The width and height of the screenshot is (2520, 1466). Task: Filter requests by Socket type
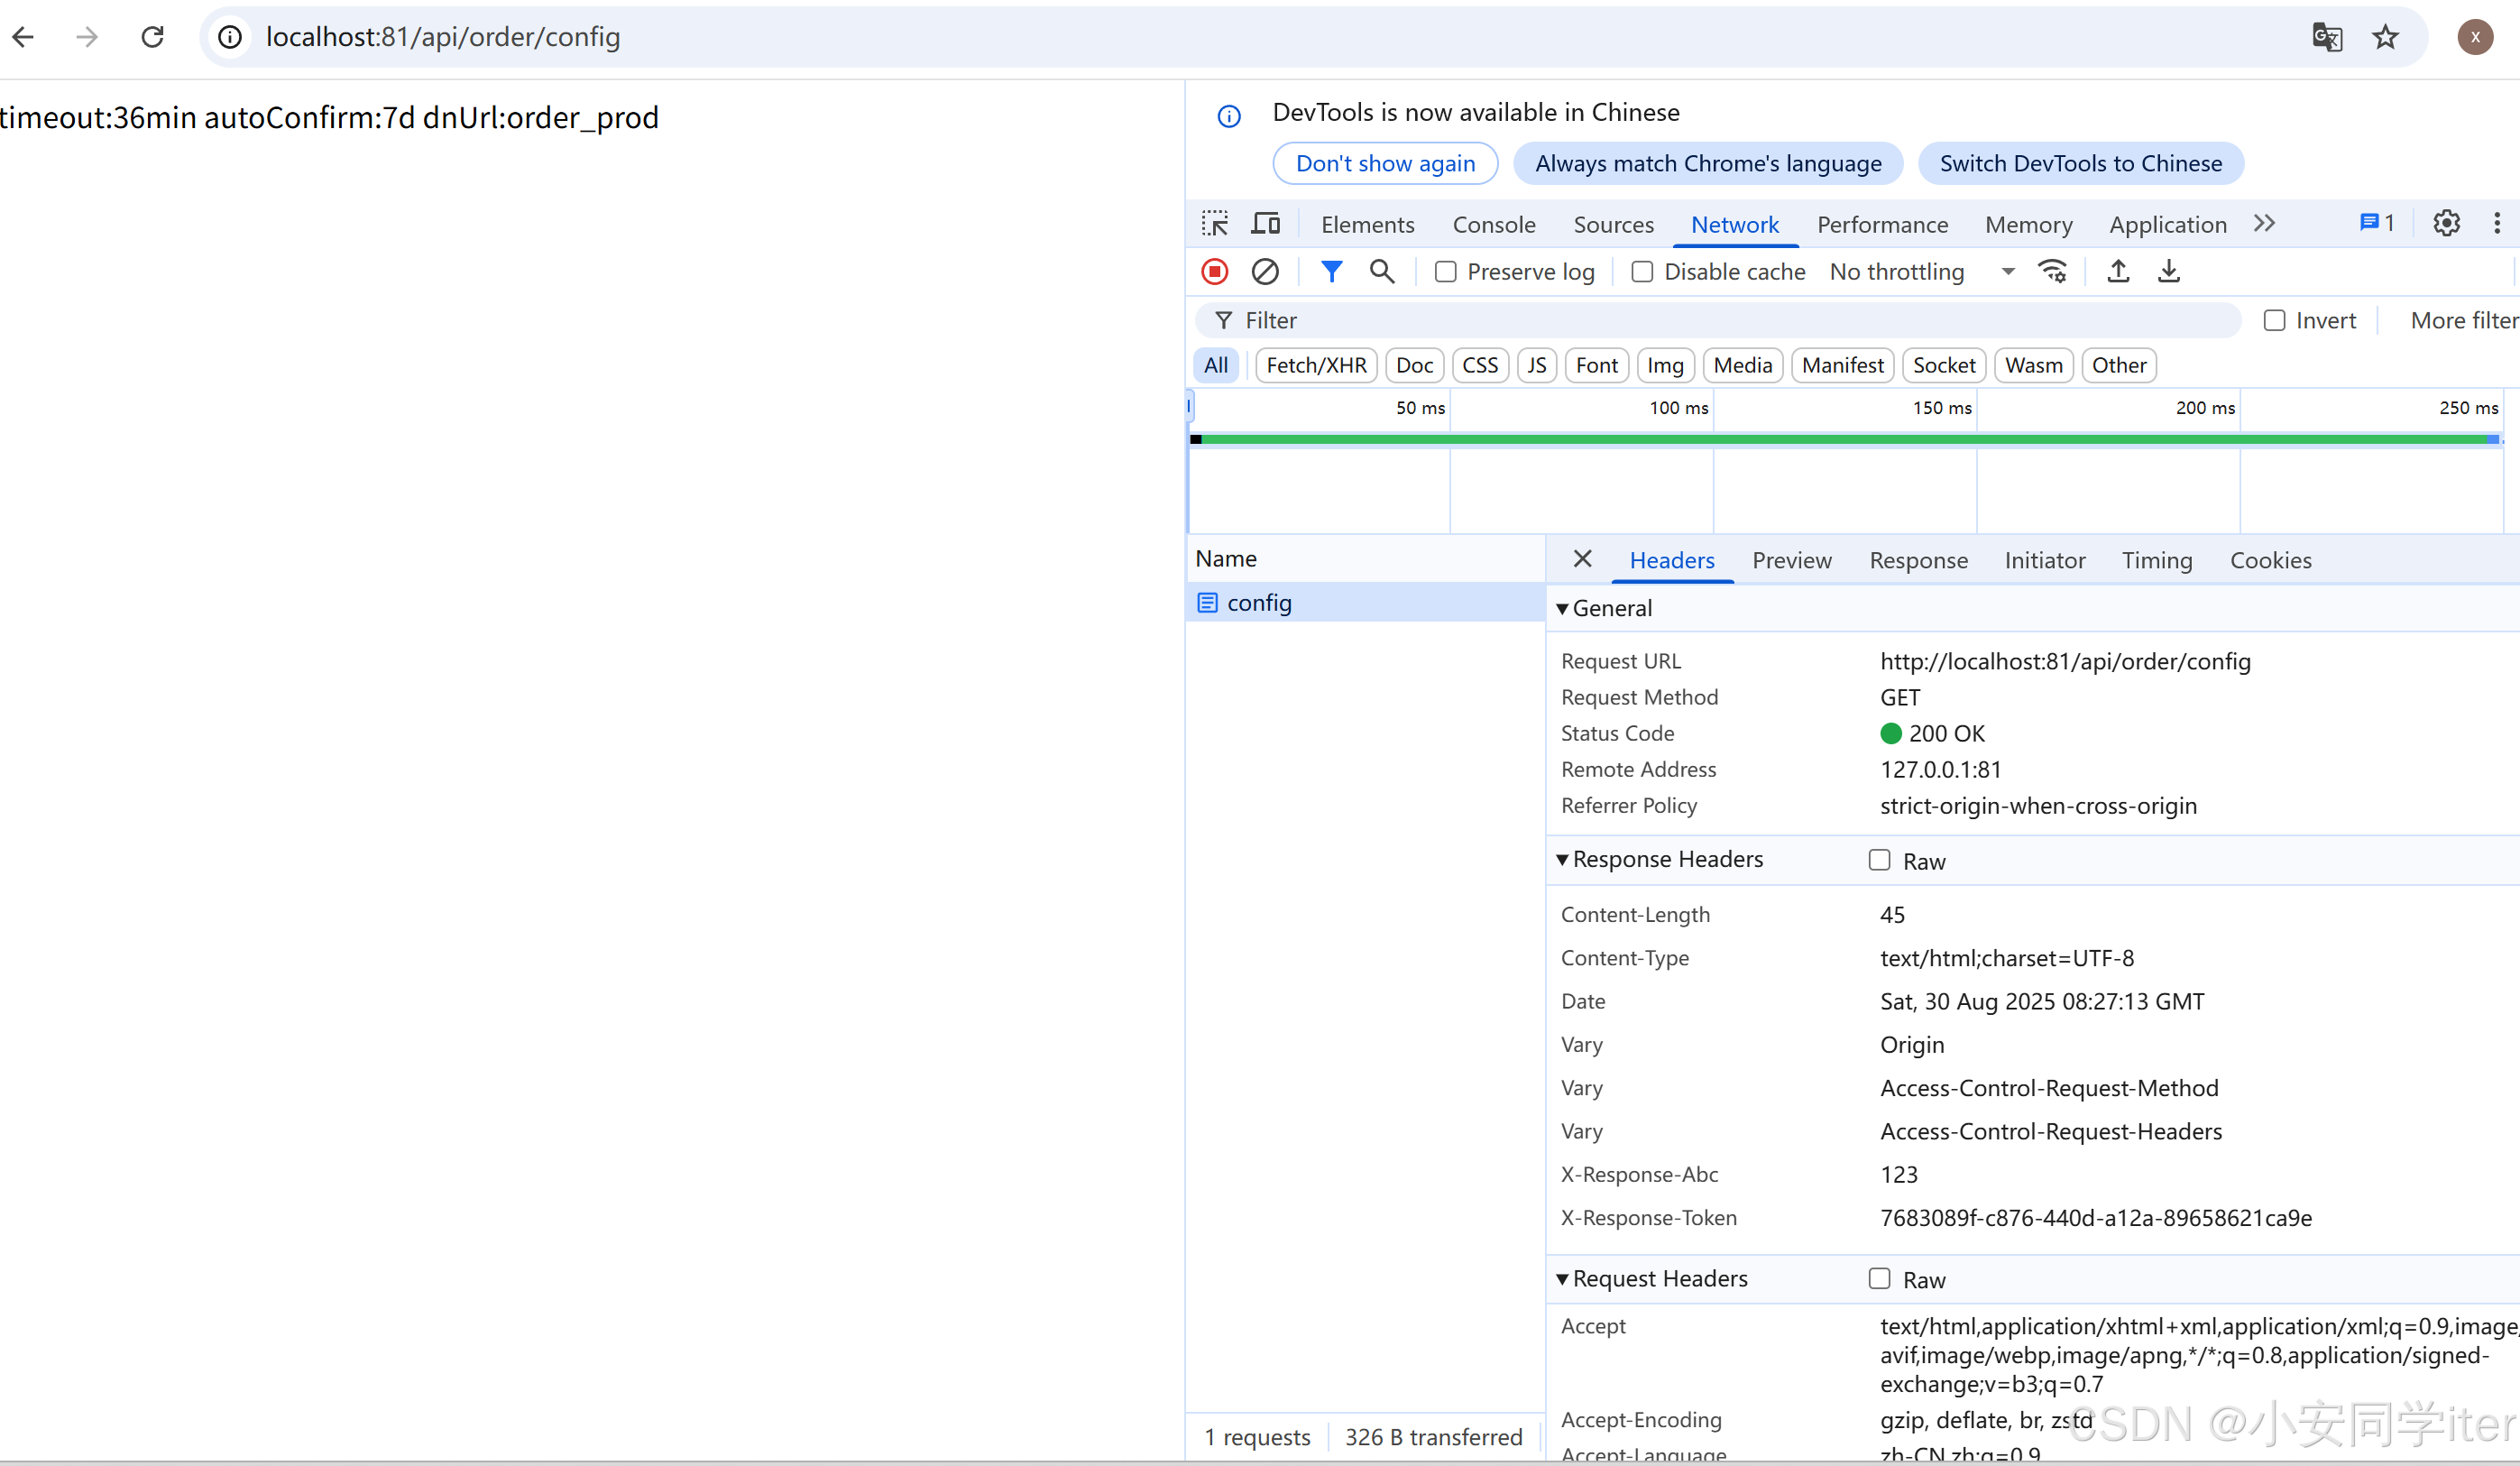1943,365
